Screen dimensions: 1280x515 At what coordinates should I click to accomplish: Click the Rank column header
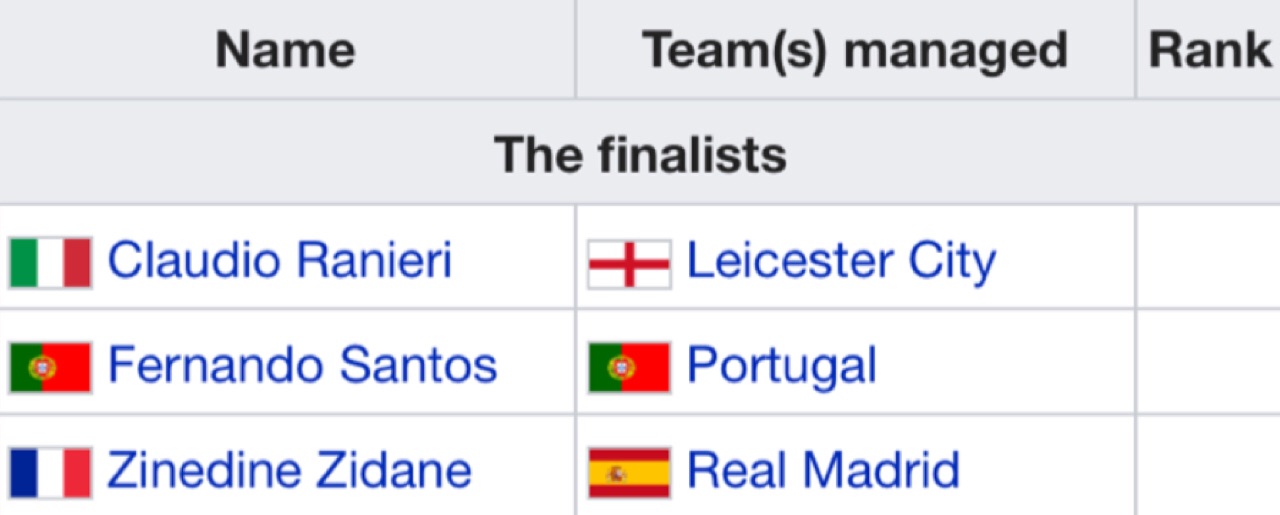pos(1208,49)
